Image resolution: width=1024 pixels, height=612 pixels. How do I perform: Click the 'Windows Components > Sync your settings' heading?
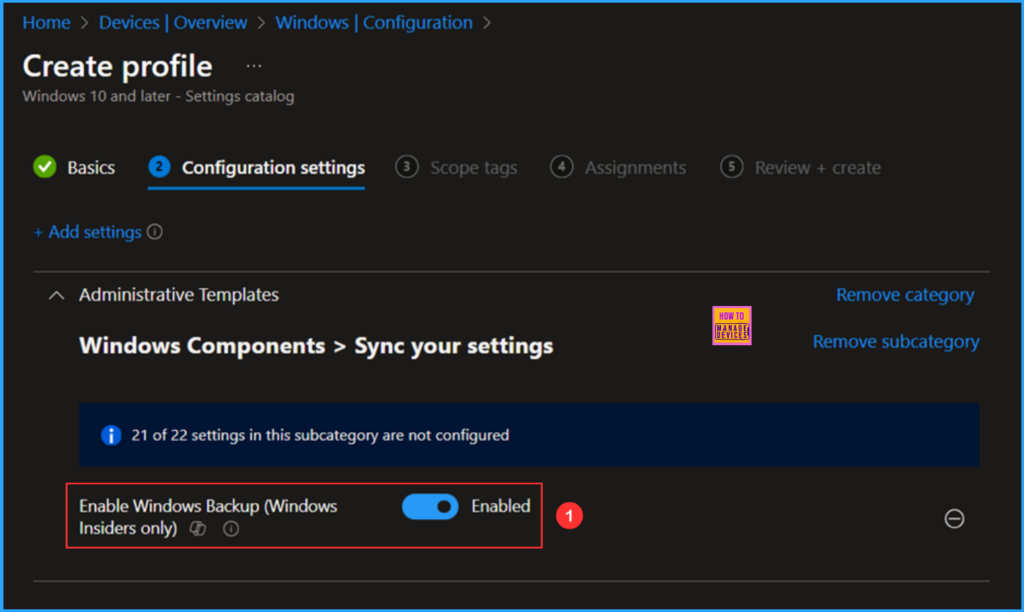[316, 346]
